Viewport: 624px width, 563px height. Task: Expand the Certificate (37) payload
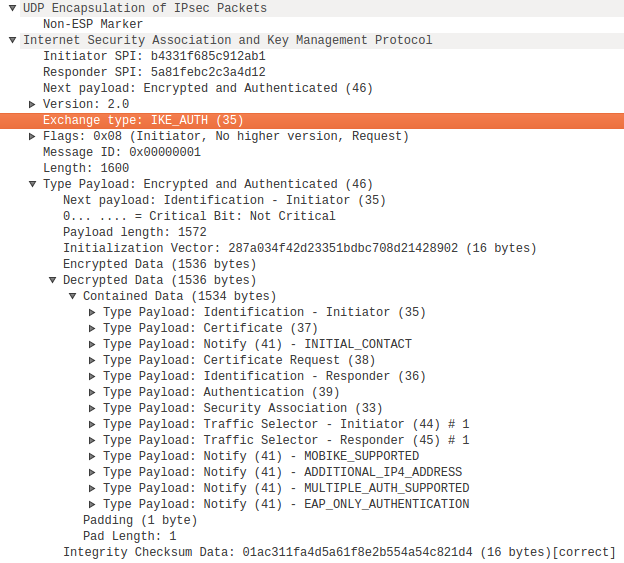click(92, 328)
